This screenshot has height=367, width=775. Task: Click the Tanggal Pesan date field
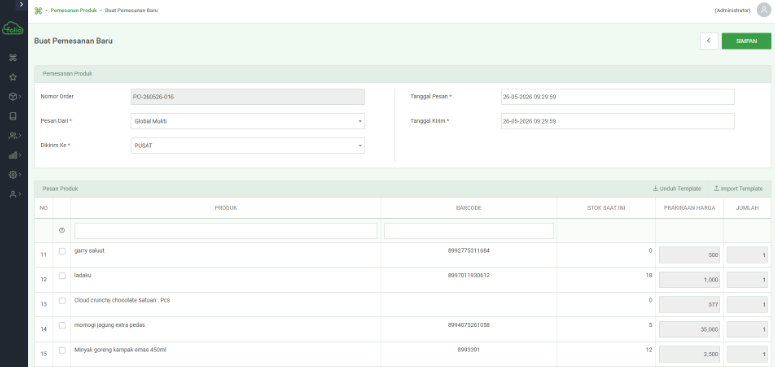click(x=617, y=97)
